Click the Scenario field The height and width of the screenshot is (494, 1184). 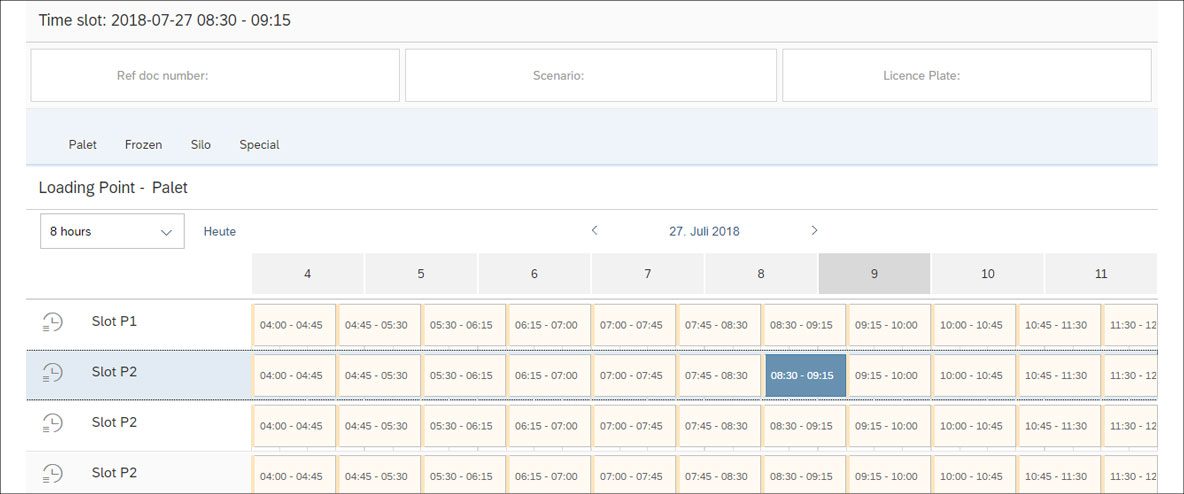[x=590, y=76]
